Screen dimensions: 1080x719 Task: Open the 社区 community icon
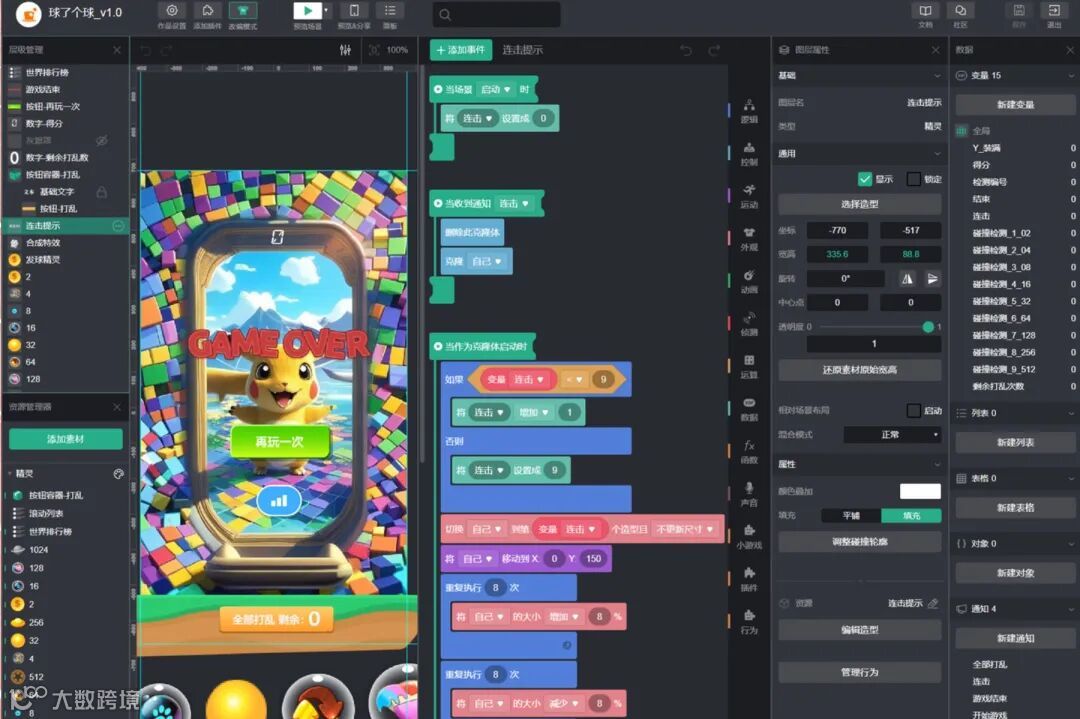tap(960, 11)
